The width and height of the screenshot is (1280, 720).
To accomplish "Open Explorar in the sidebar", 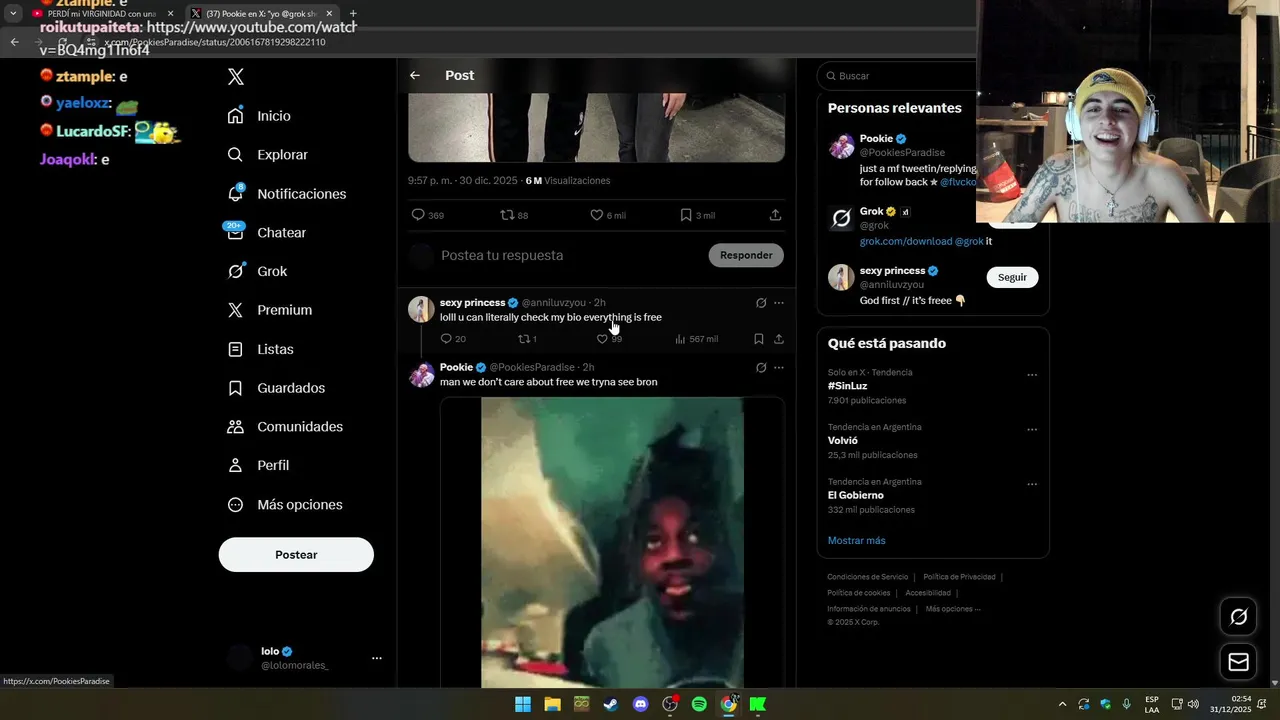I will pos(267,155).
